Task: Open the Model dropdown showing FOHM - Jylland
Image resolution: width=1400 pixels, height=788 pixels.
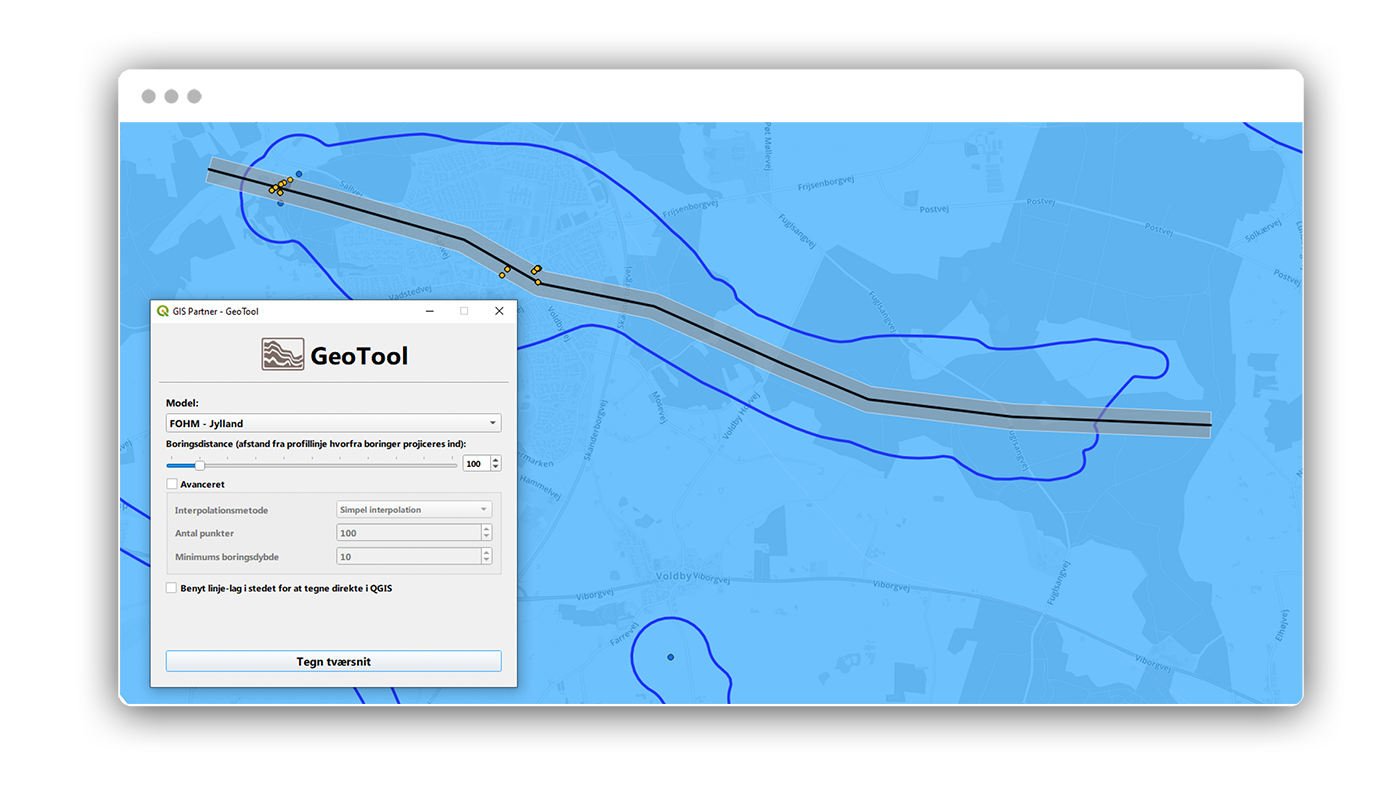Action: pos(333,423)
